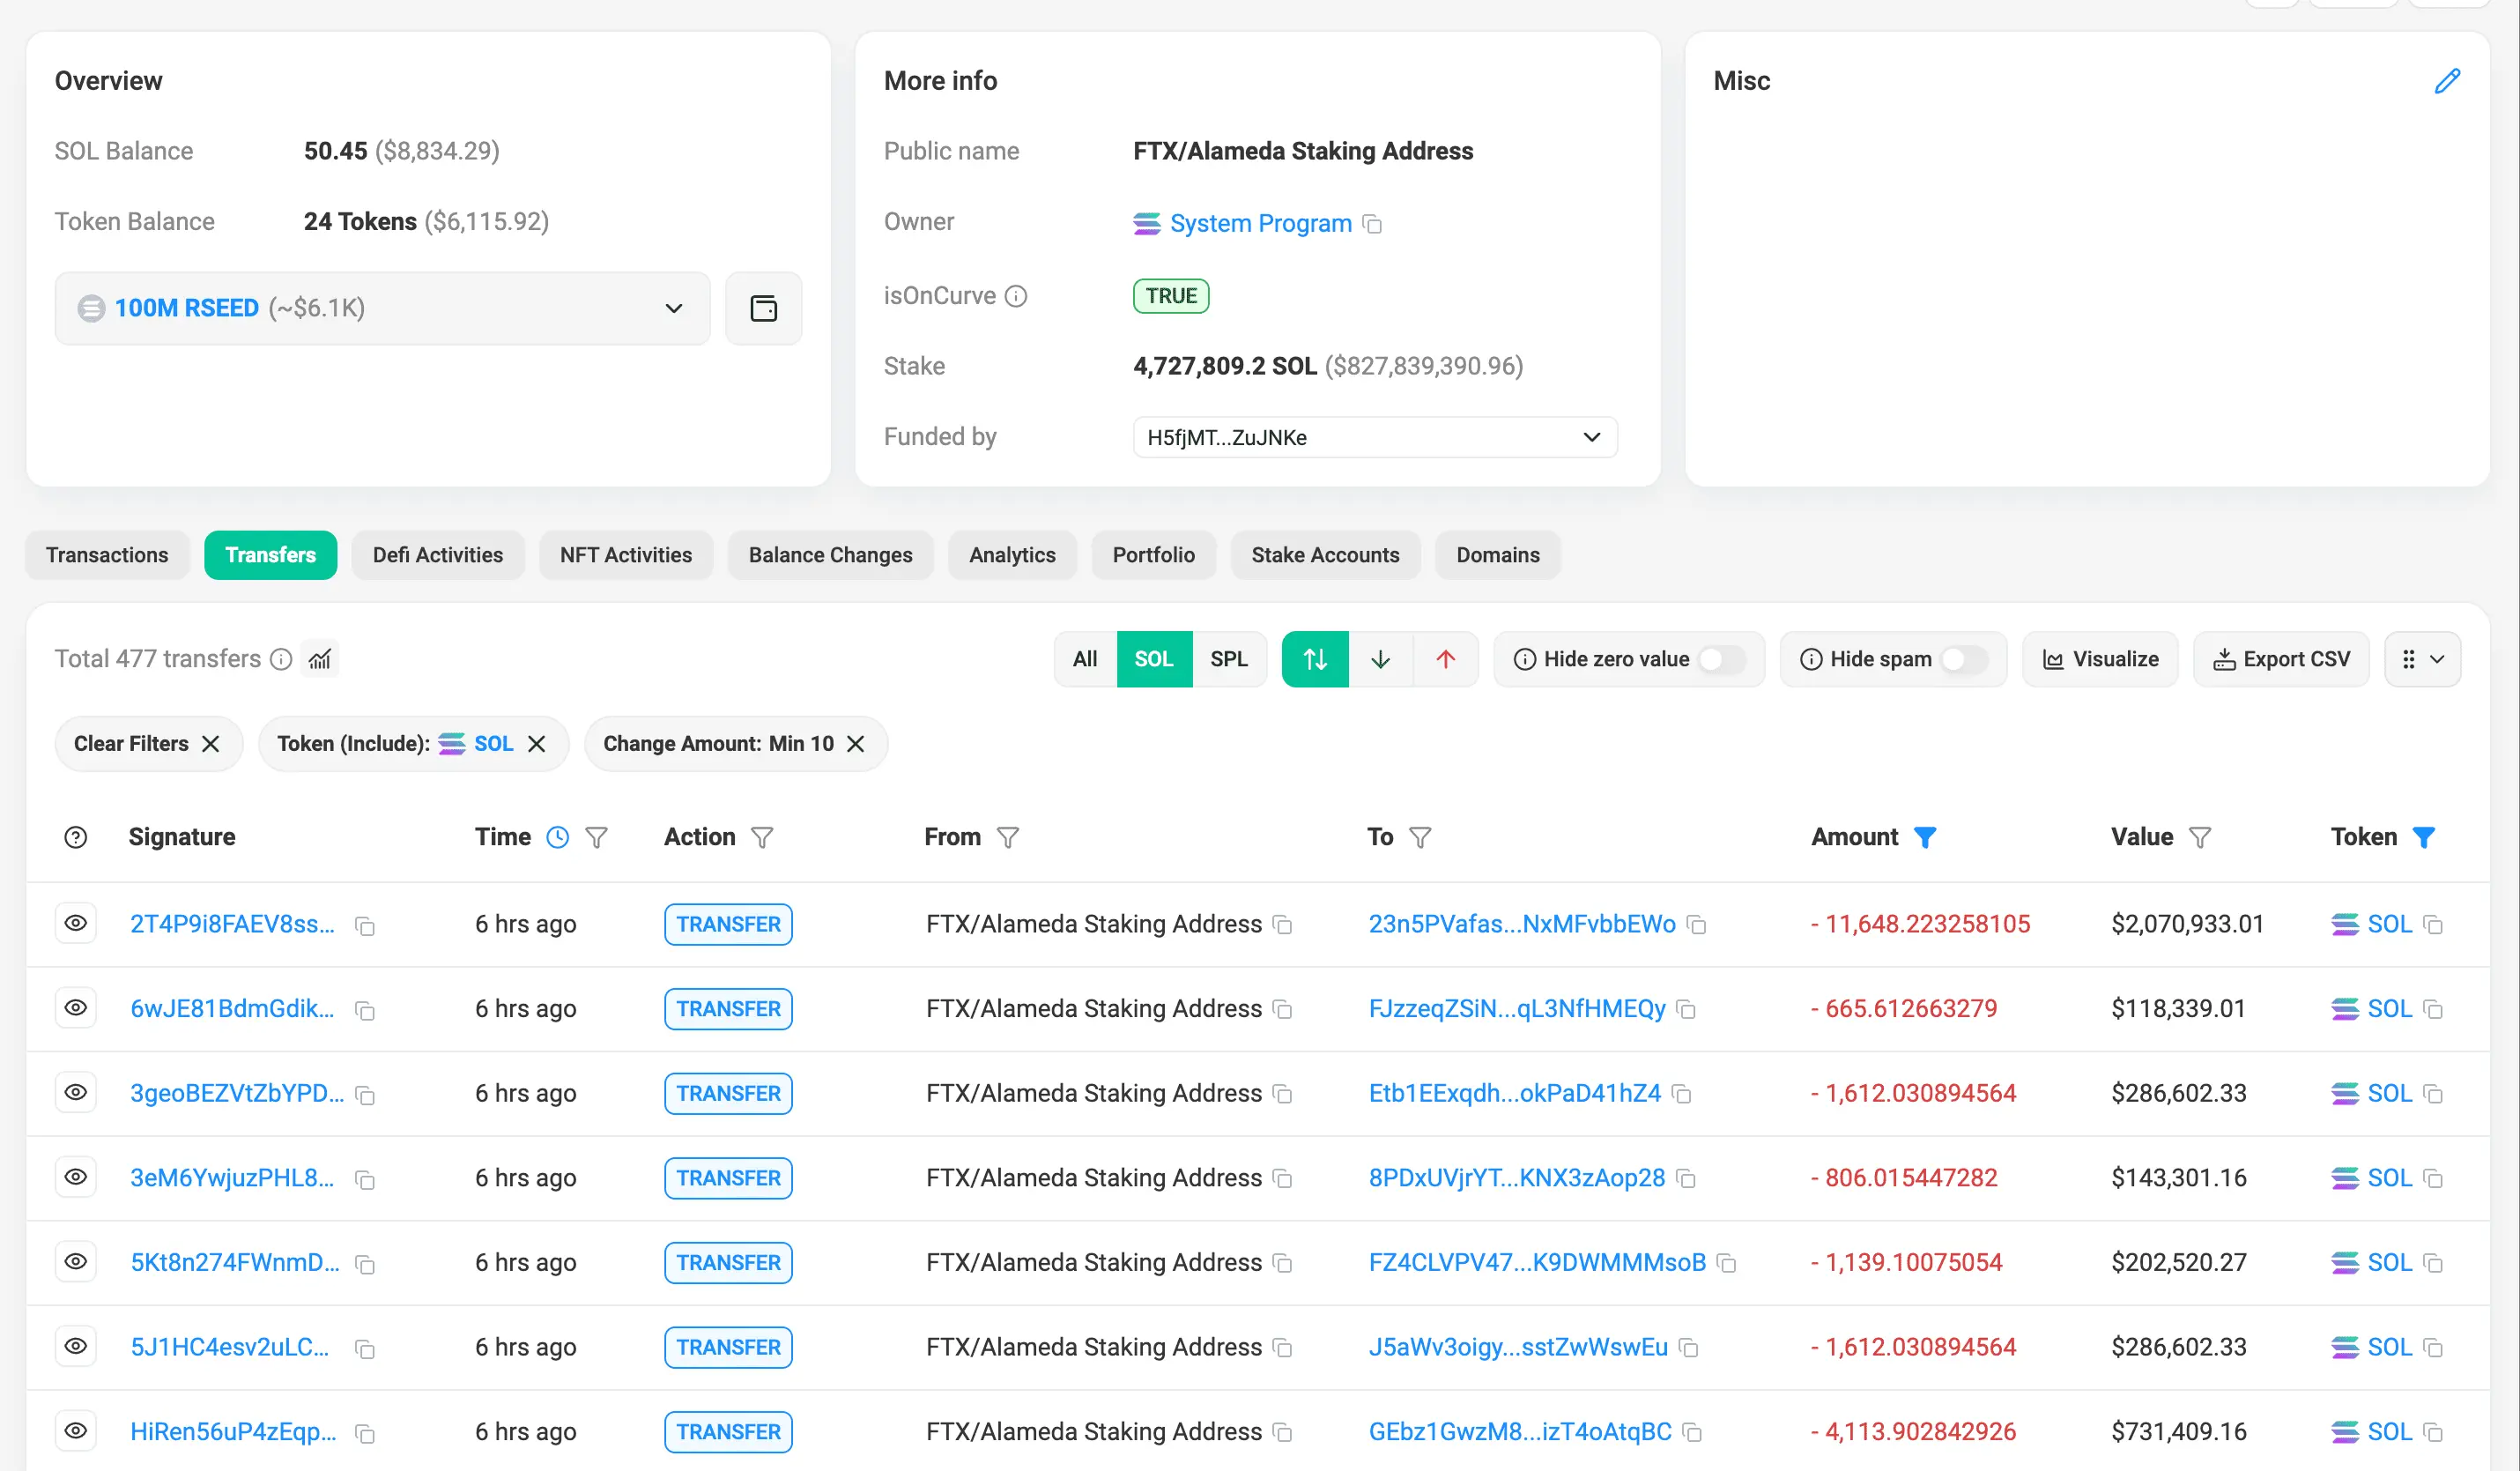Click SOL token link in the $2,070,933.01 row
Image resolution: width=2520 pixels, height=1471 pixels.
click(x=2389, y=924)
